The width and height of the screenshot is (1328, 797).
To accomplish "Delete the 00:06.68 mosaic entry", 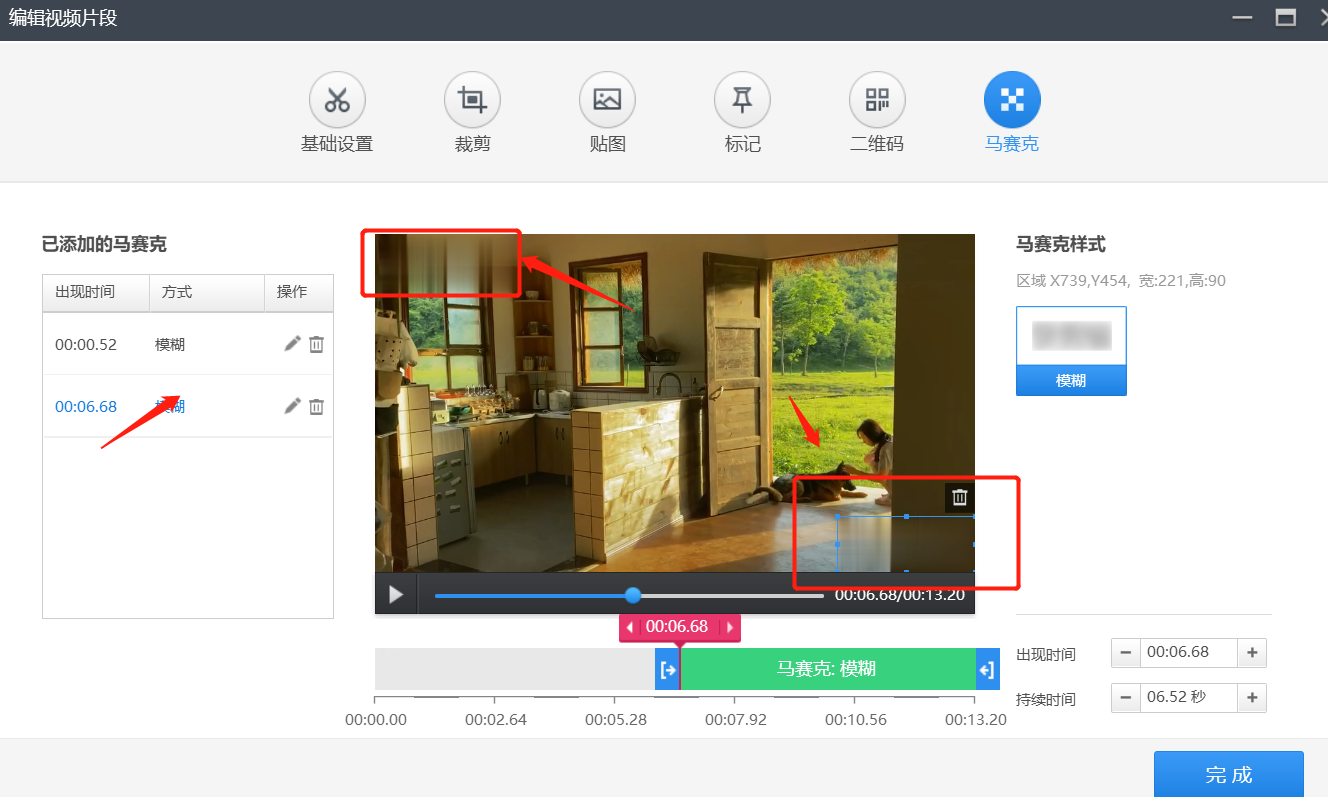I will 316,406.
